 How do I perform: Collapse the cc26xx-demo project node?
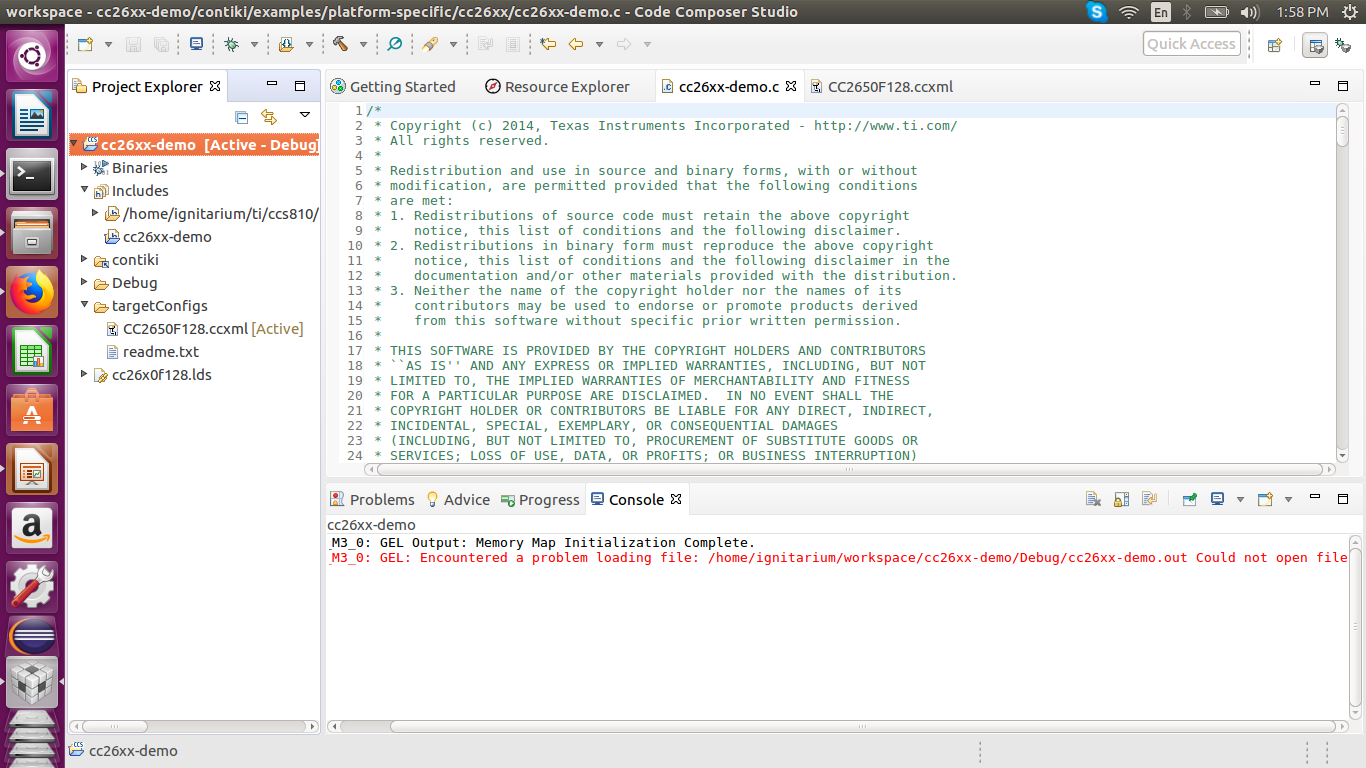pos(75,145)
